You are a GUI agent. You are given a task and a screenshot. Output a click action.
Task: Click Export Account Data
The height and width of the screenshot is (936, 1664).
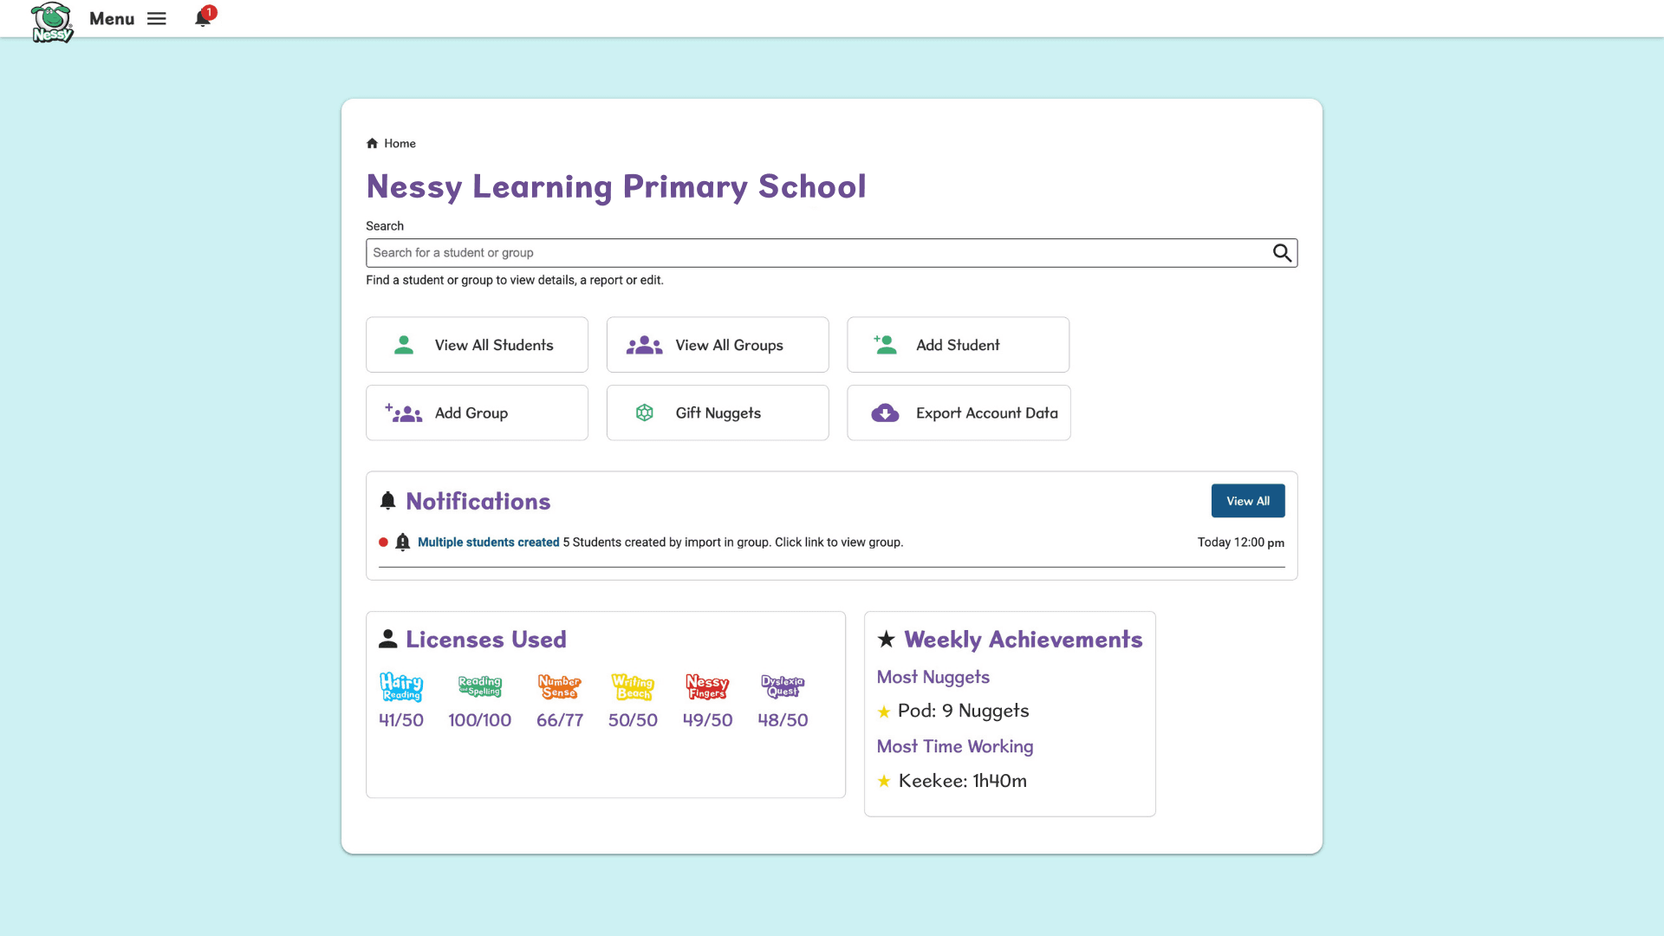[958, 413]
